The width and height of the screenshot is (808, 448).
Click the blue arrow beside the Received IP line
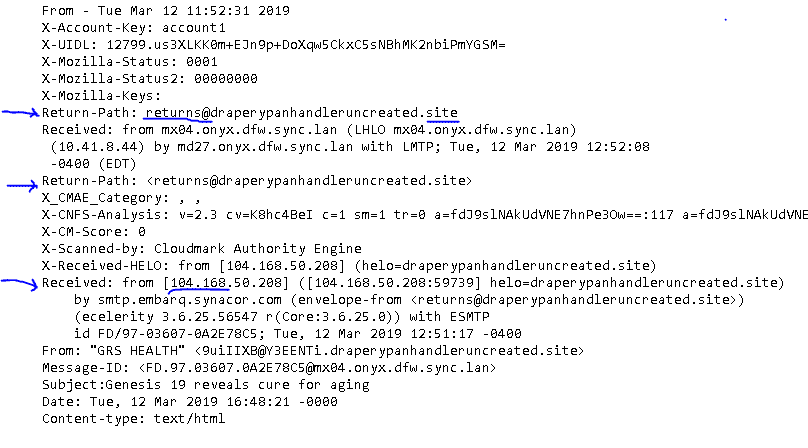tap(18, 281)
